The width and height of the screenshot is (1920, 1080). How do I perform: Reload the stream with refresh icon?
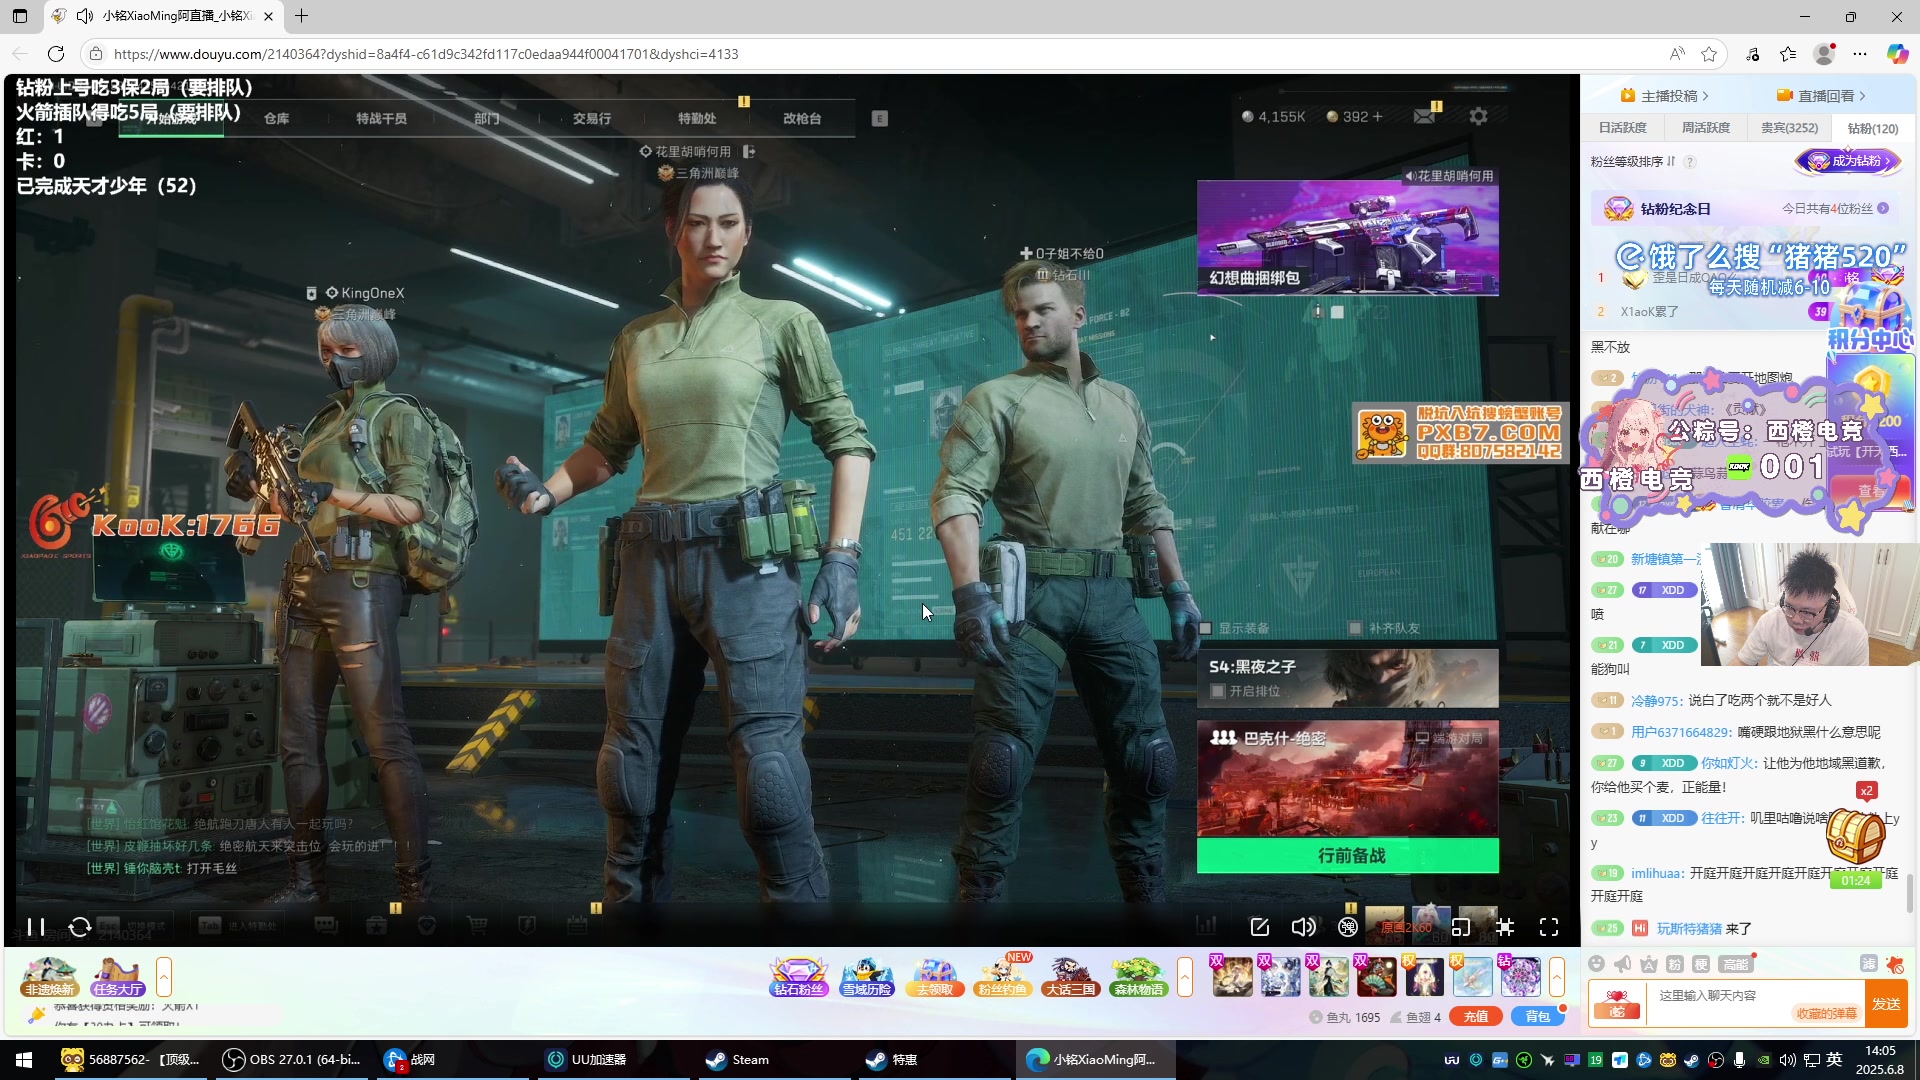(x=80, y=927)
